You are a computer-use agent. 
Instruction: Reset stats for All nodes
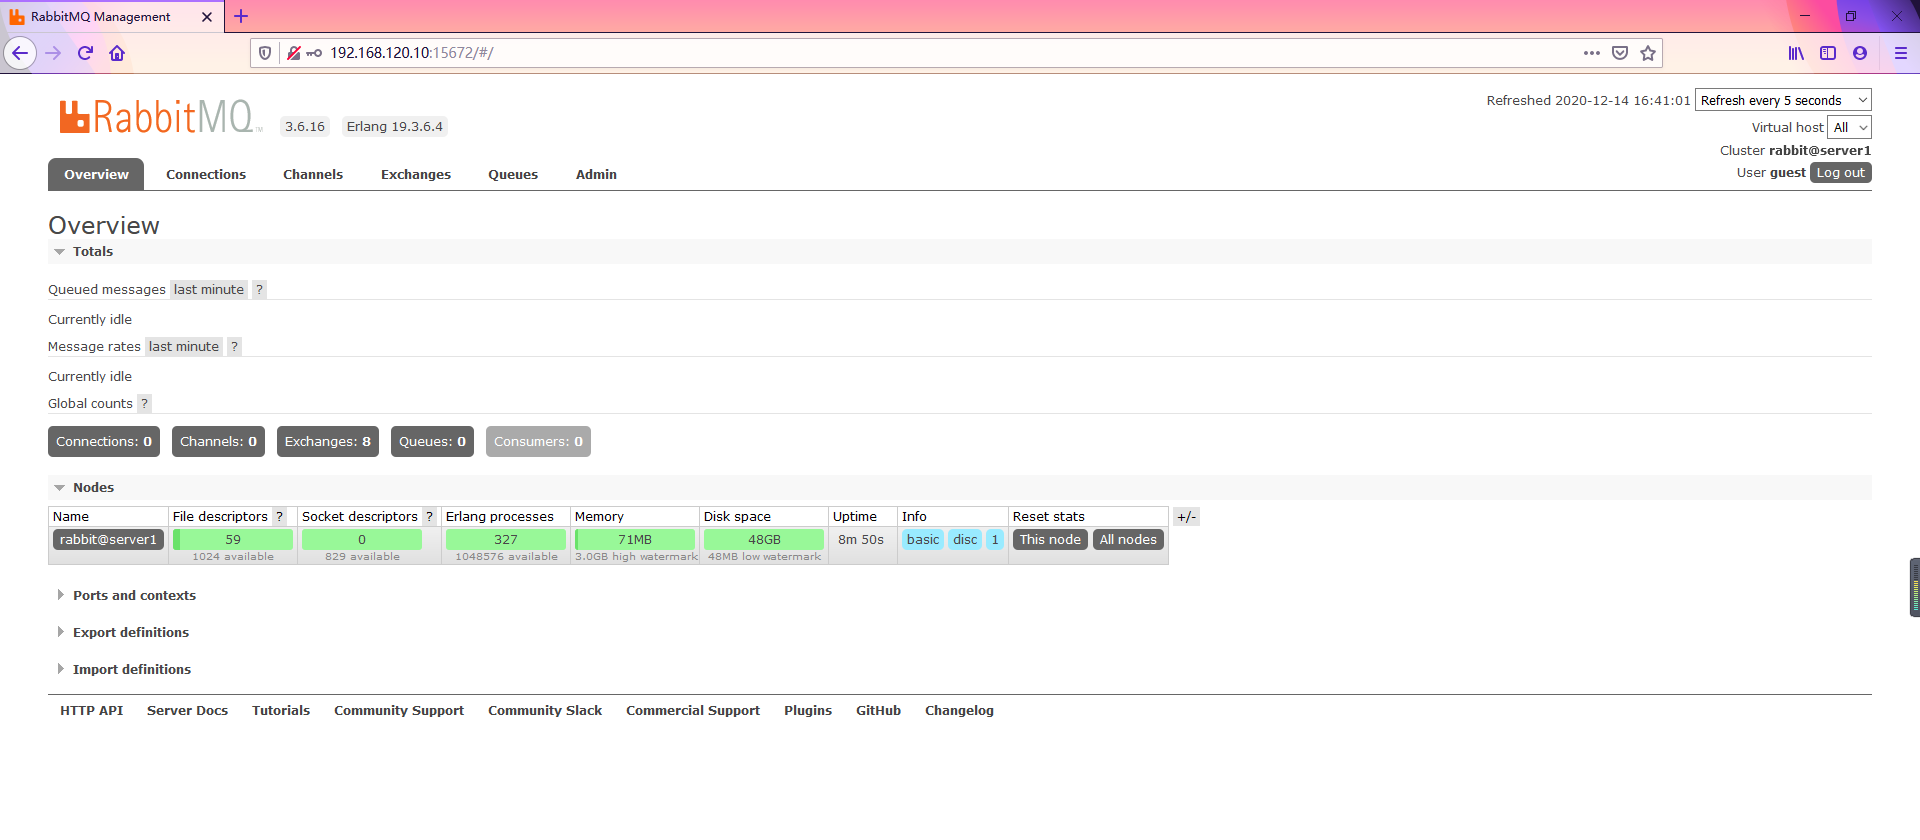pyautogui.click(x=1128, y=540)
